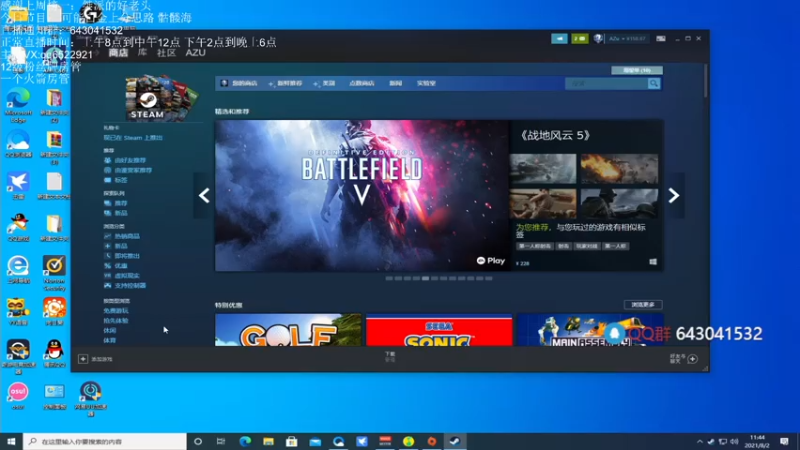The height and width of the screenshot is (450, 800).
Task: Open the Main Assembly special offer thumbnail
Action: pos(590,330)
